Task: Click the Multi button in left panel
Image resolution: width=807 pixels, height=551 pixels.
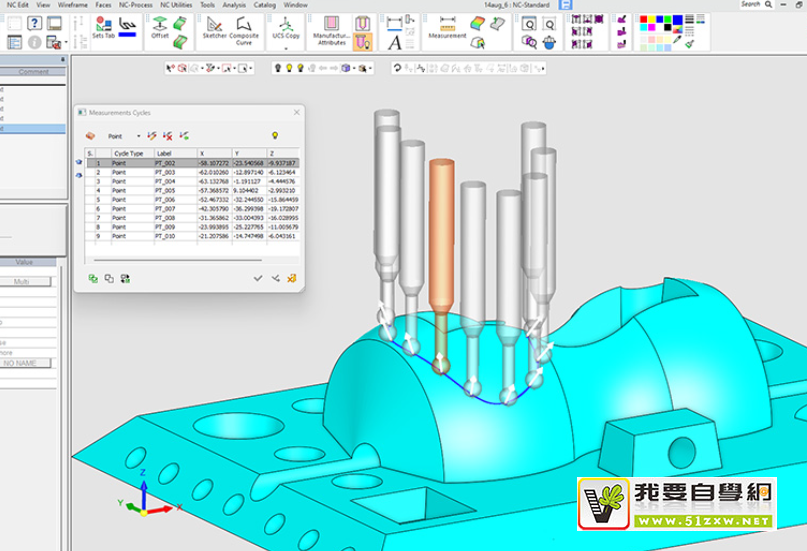Action: 19,282
